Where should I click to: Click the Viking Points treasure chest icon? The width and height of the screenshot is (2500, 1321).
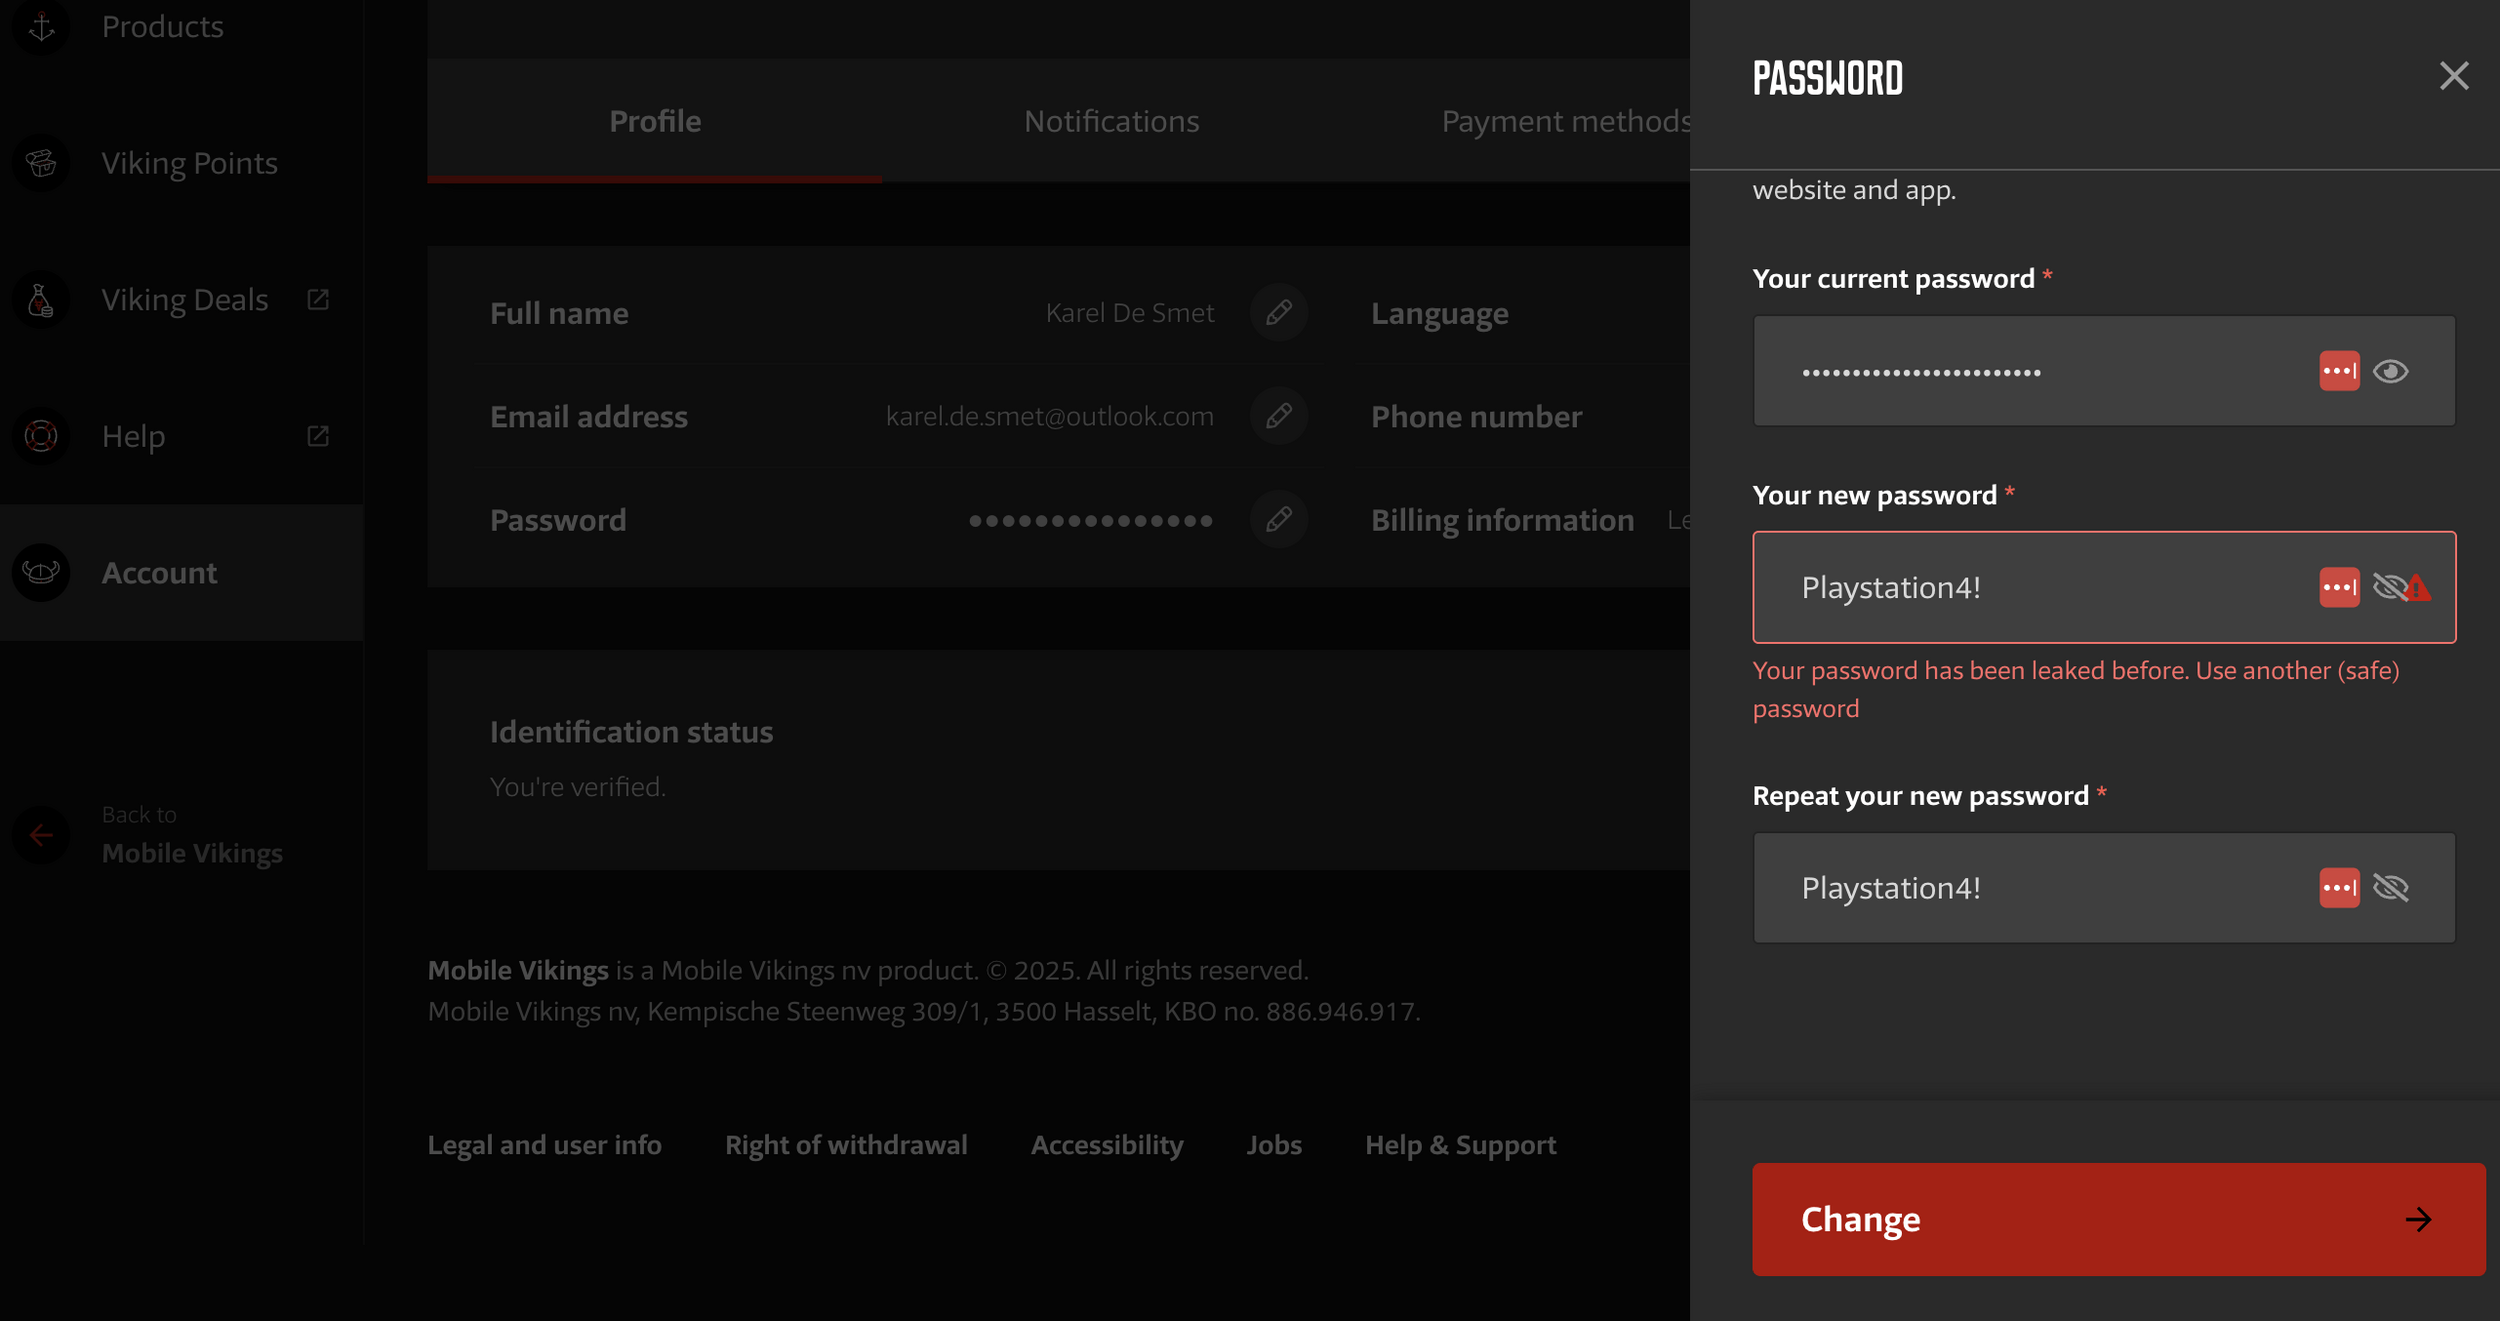coord(41,163)
